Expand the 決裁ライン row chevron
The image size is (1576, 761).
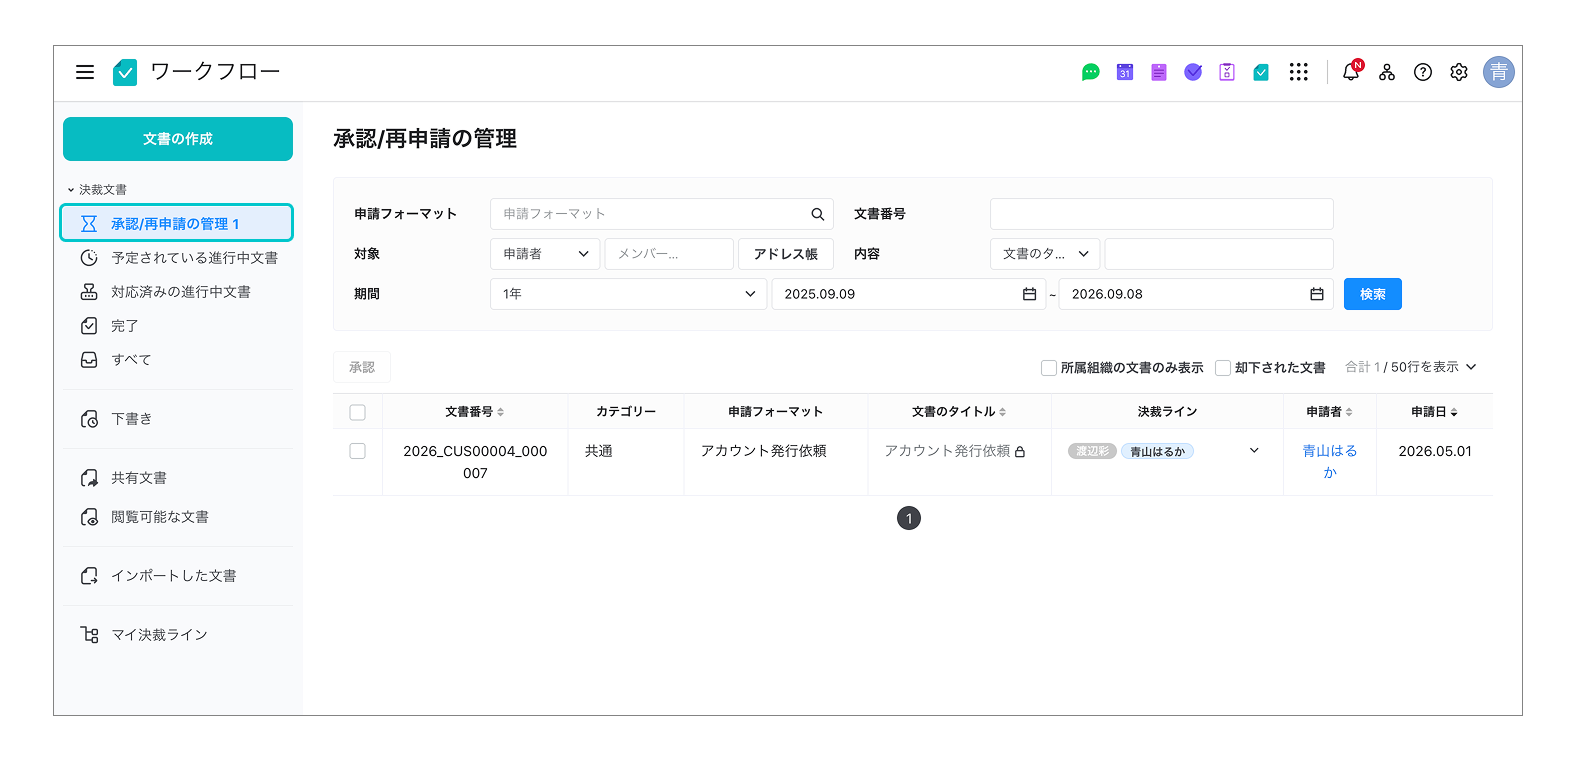tap(1254, 451)
